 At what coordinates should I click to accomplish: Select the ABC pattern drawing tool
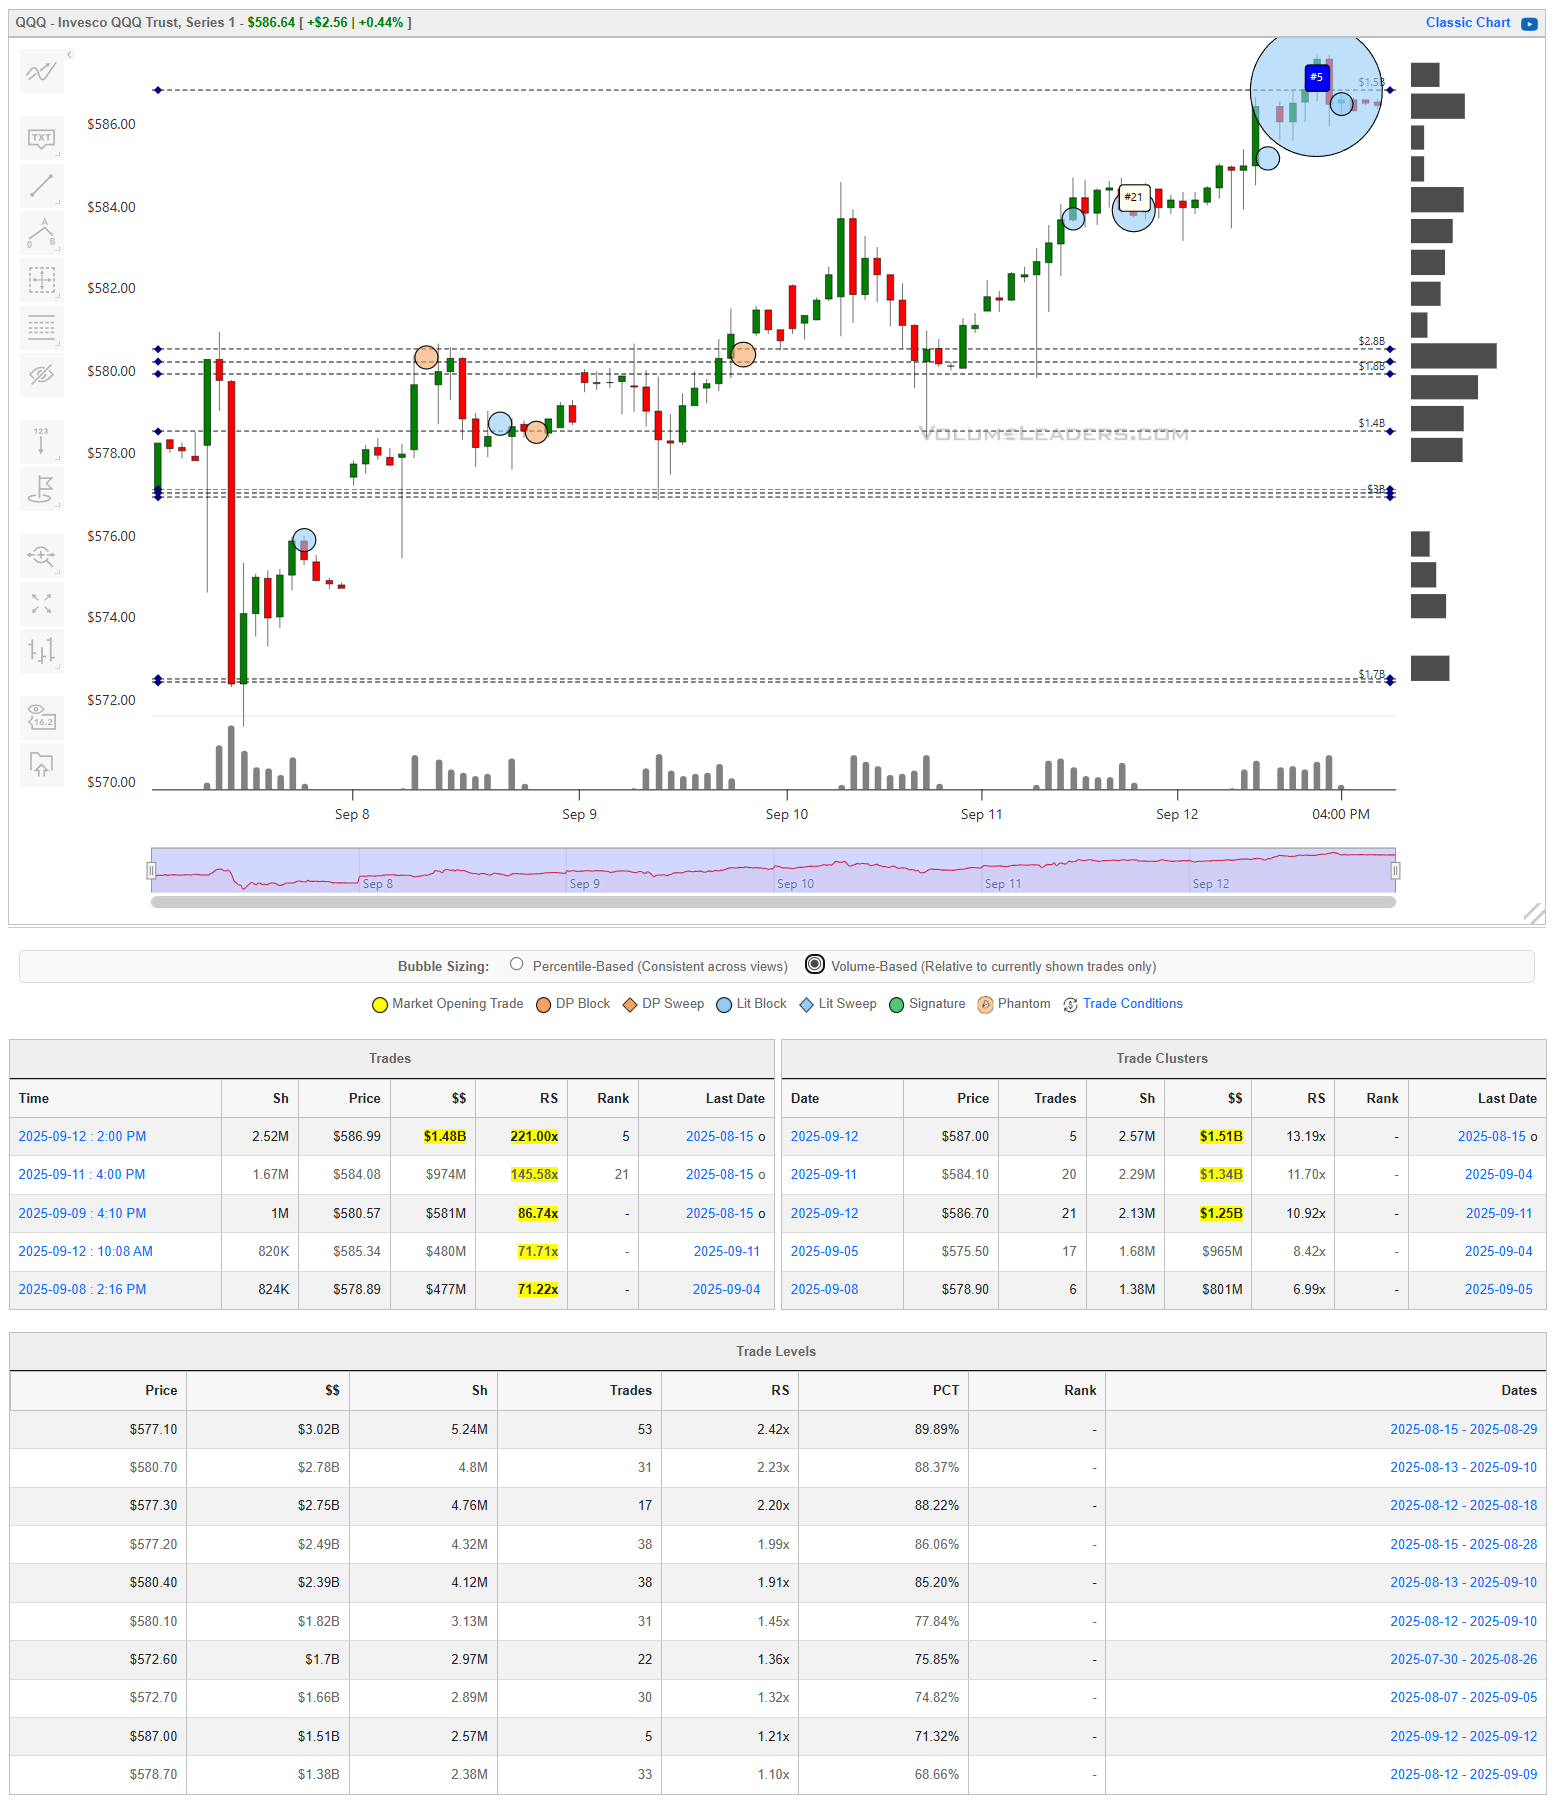pyautogui.click(x=41, y=232)
